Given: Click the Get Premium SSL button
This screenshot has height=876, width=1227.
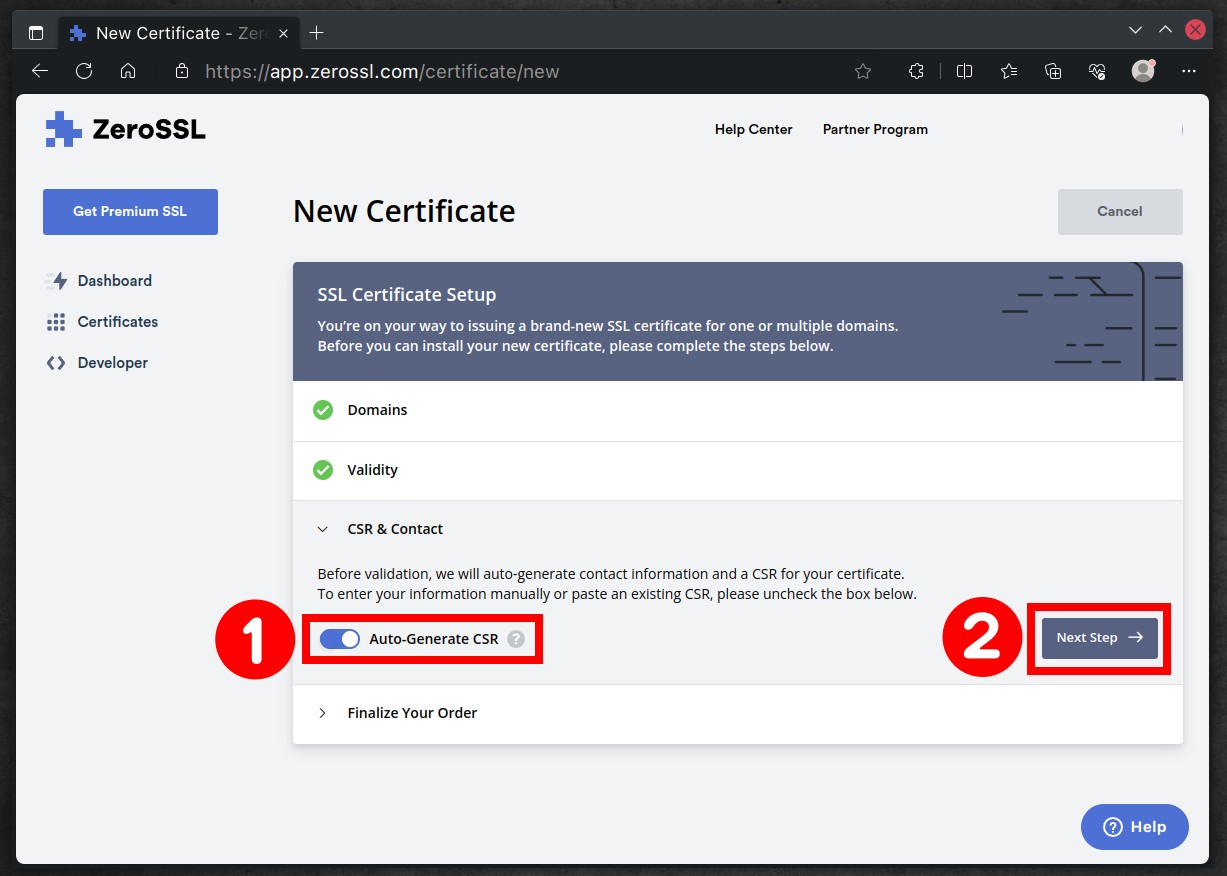Looking at the screenshot, I should point(130,212).
